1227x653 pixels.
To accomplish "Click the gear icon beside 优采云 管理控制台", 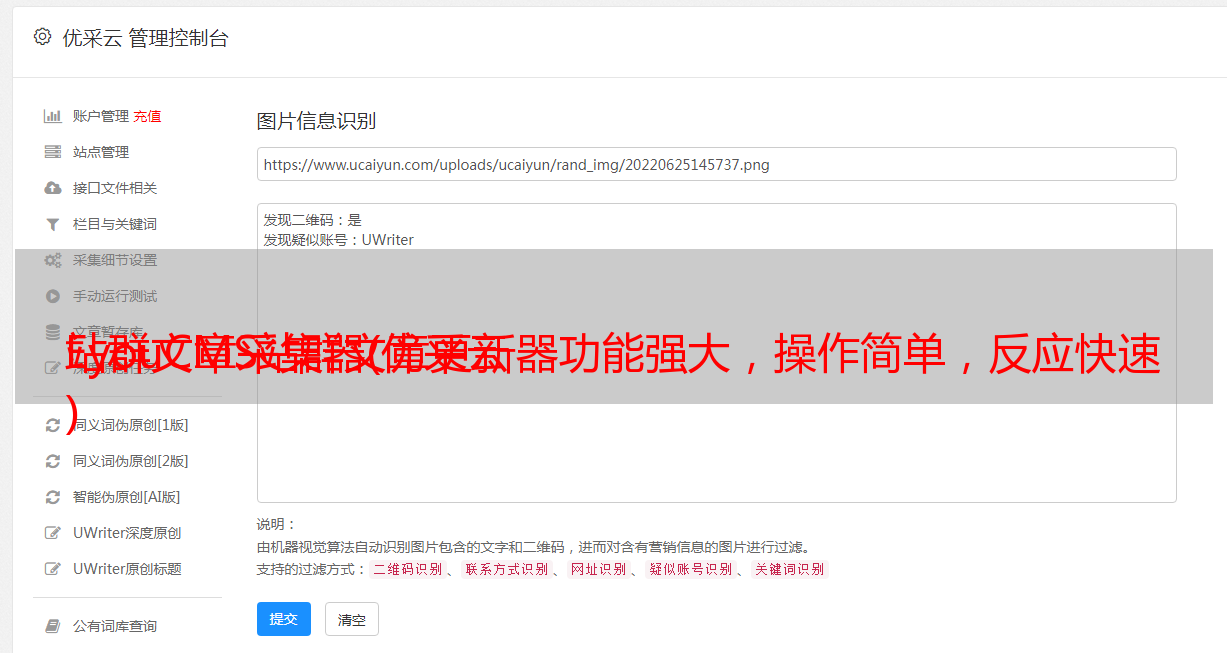I will (42, 37).
